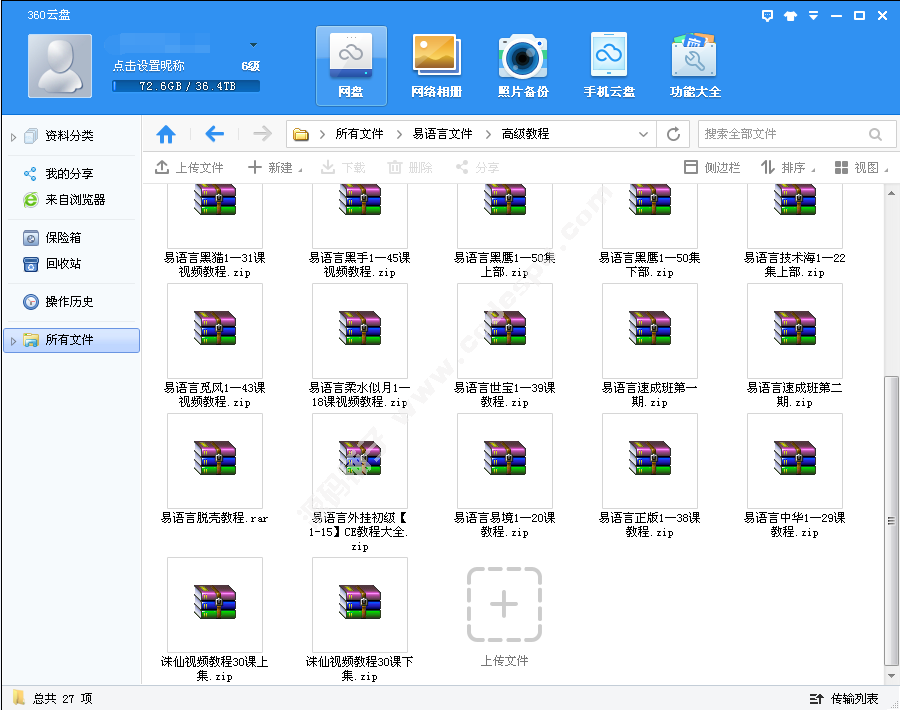Go to home directory icon
The width and height of the screenshot is (900, 710).
coord(166,134)
